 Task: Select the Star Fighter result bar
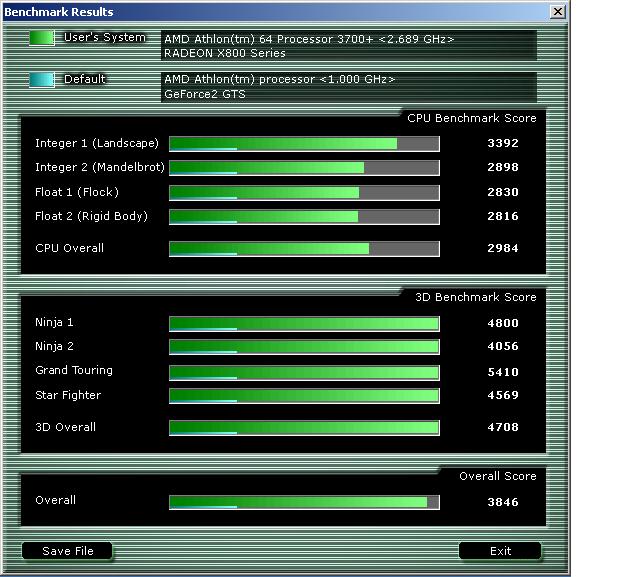click(304, 396)
